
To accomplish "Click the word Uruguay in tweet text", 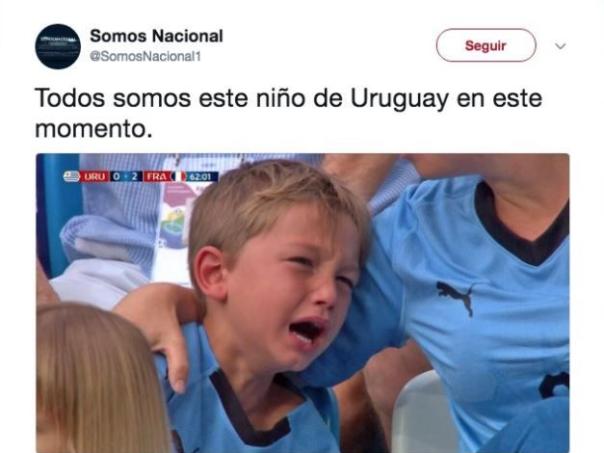I will point(400,98).
